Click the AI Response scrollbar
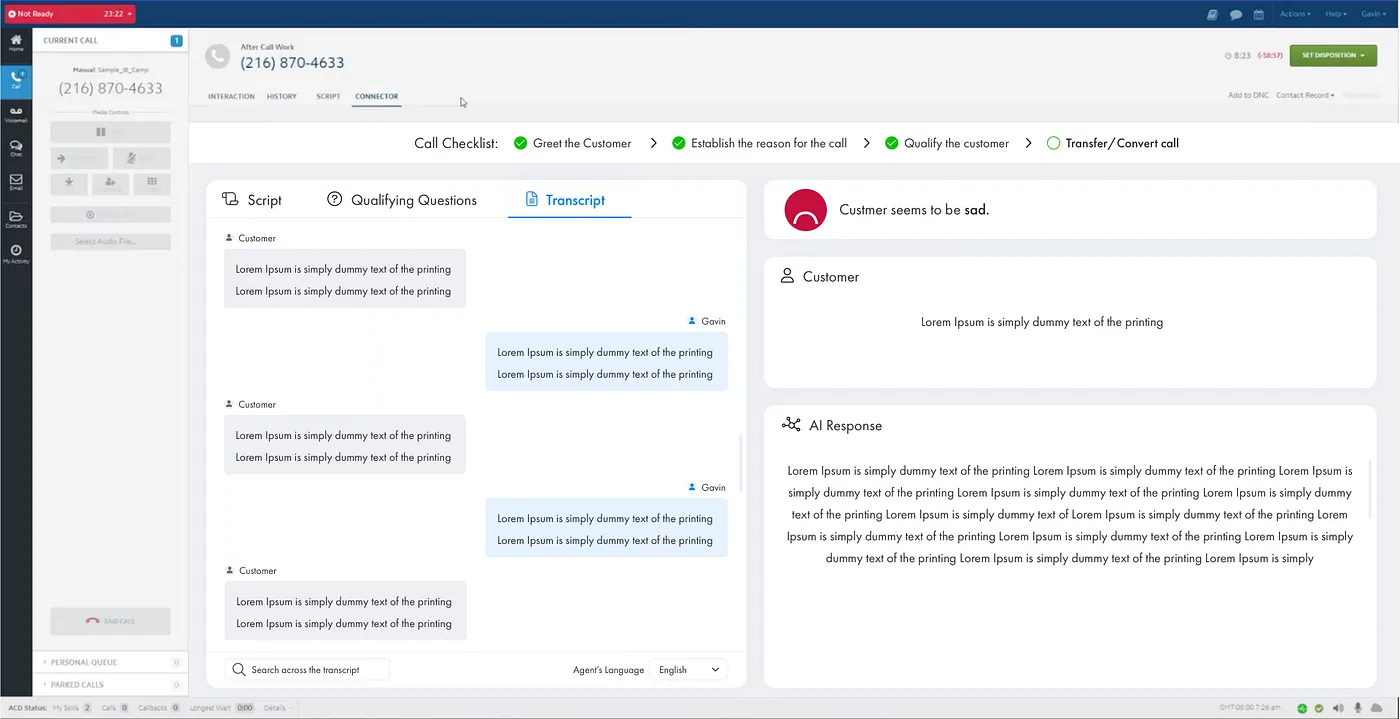The image size is (1400, 719). (x=1371, y=488)
